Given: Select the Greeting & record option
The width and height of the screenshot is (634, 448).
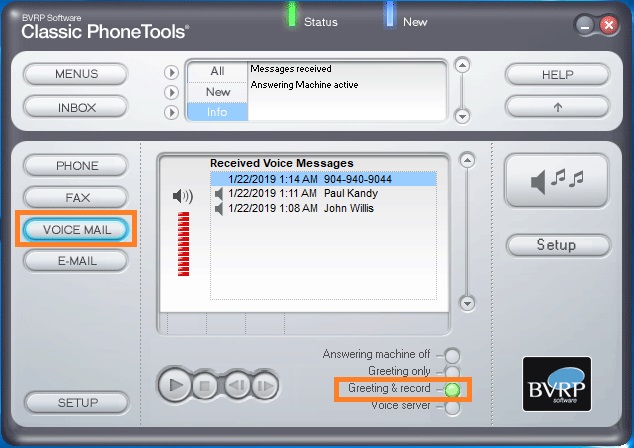Looking at the screenshot, I should point(452,390).
